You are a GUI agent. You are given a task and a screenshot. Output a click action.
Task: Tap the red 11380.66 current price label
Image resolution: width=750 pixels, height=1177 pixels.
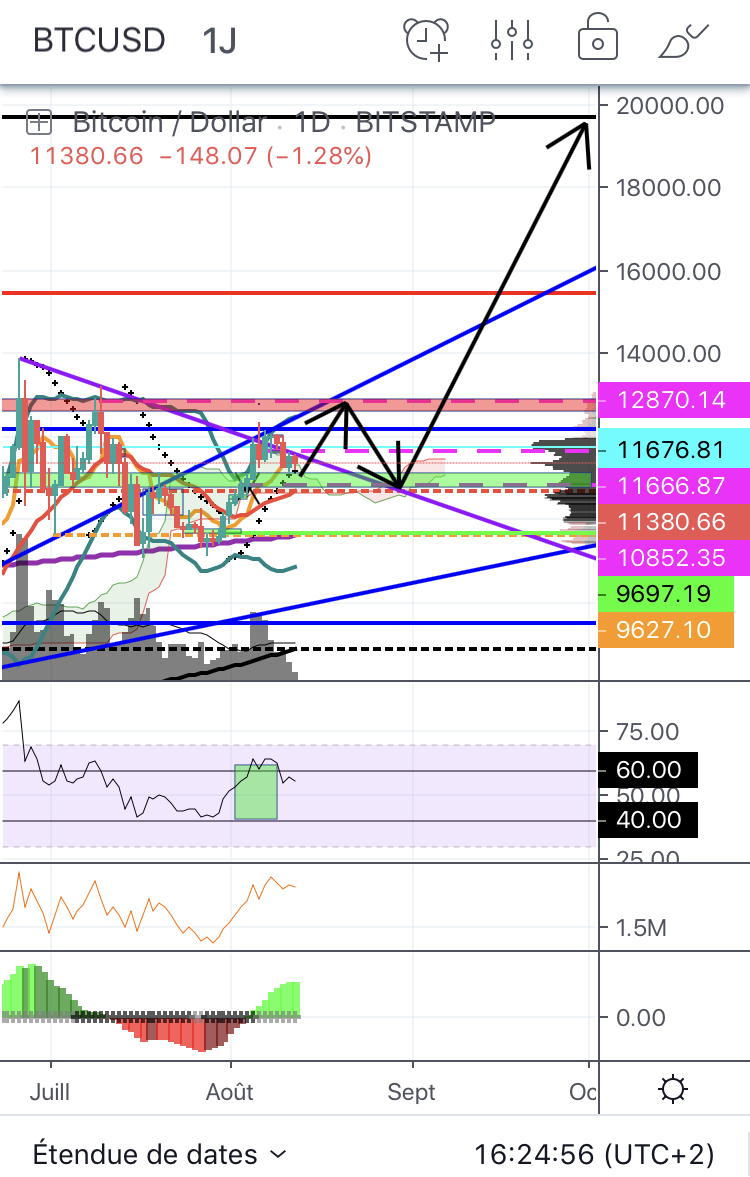coord(672,521)
